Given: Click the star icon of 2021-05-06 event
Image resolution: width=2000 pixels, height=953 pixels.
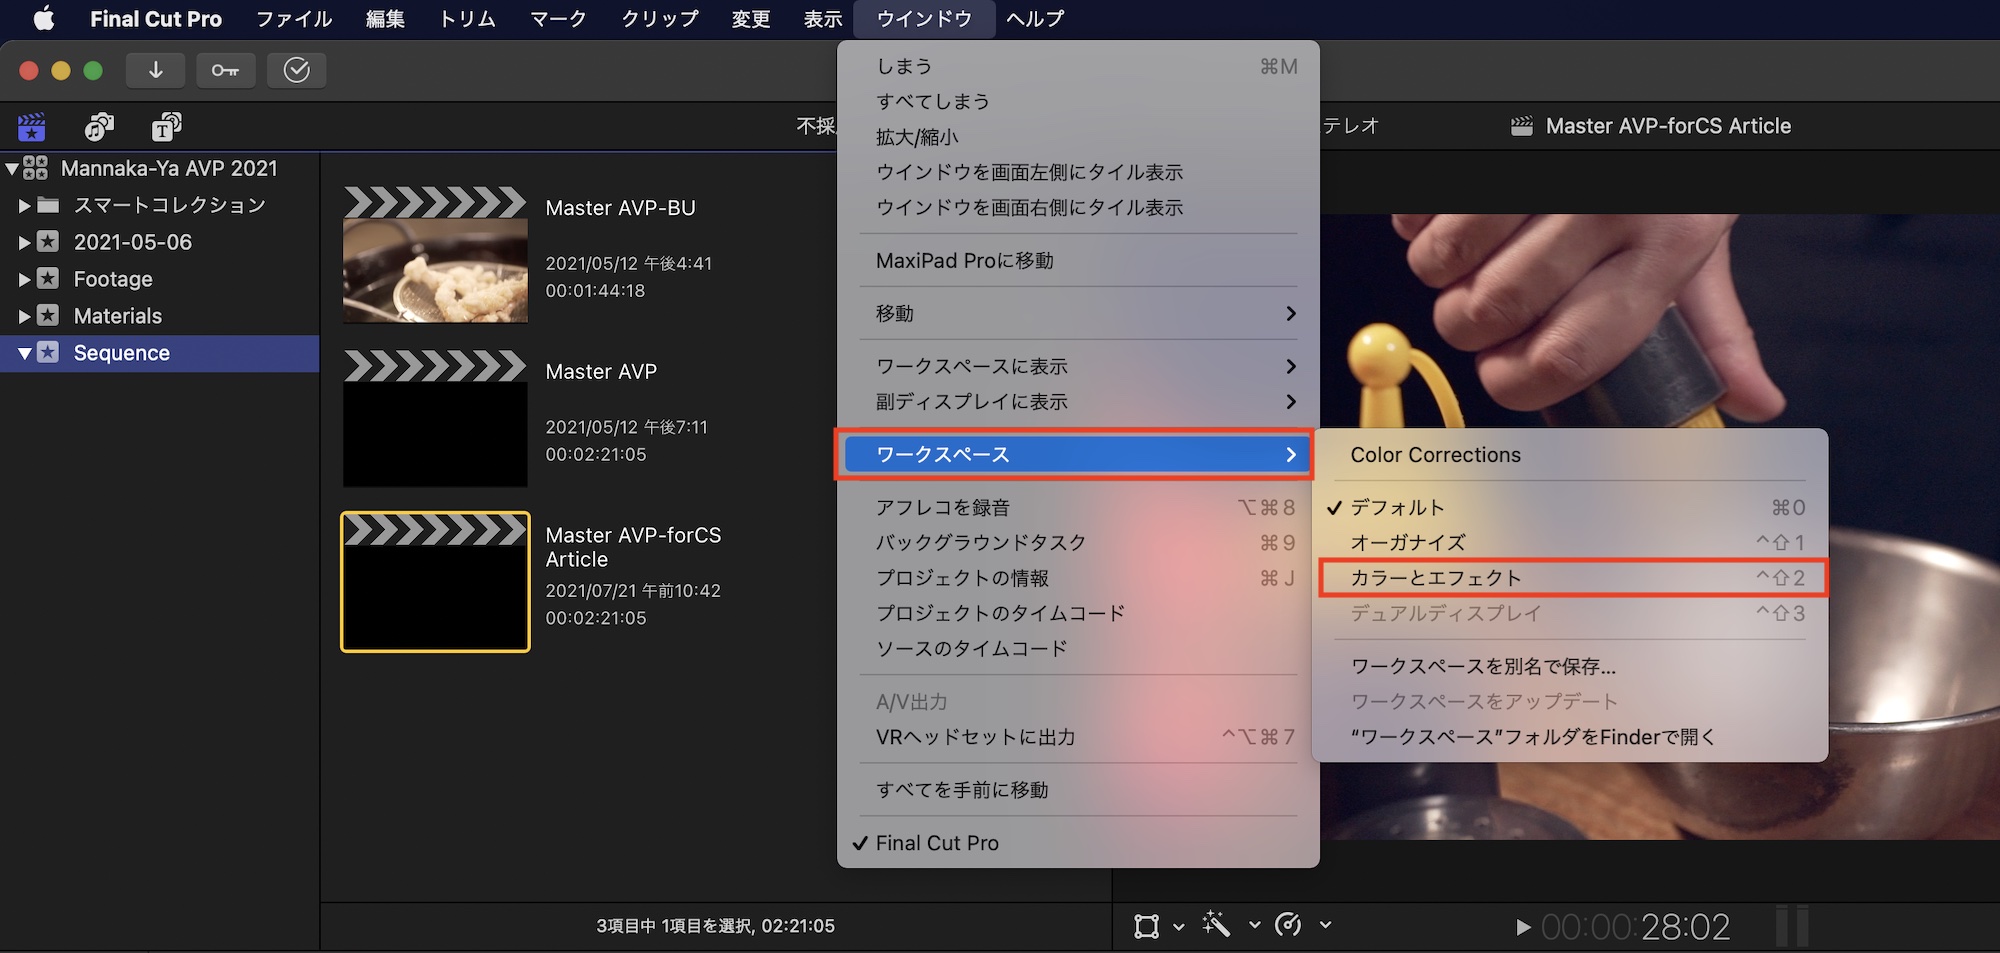Looking at the screenshot, I should (48, 242).
